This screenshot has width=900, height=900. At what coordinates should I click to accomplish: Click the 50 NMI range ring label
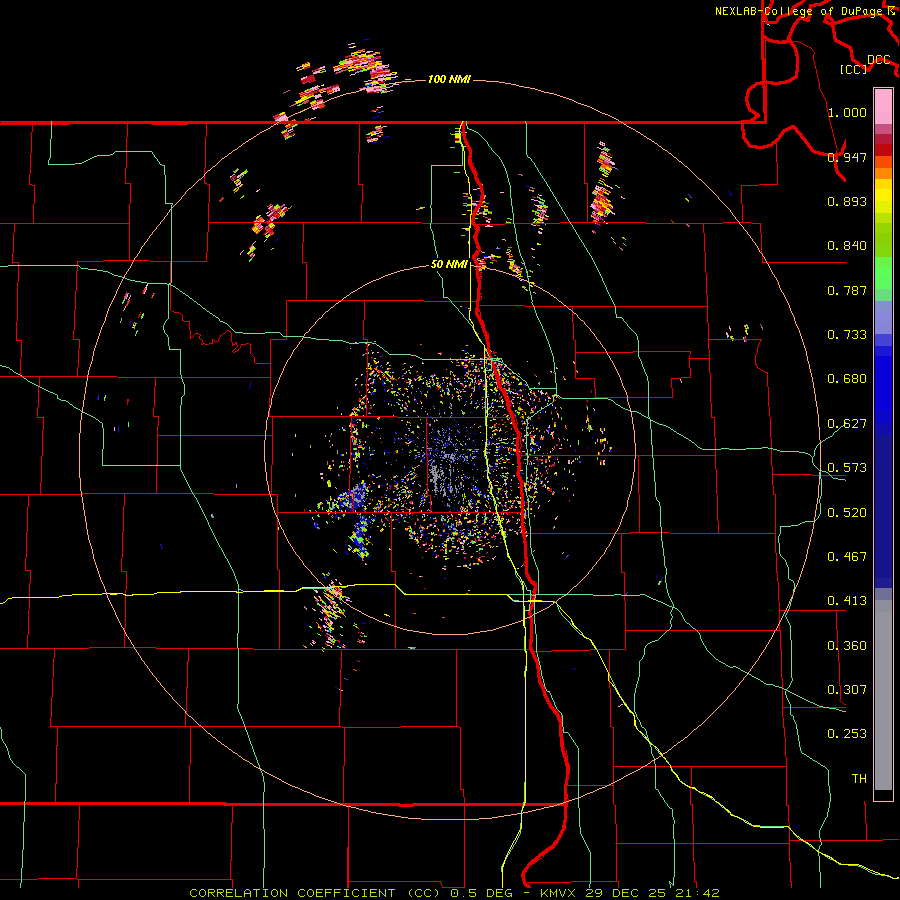[x=449, y=265]
